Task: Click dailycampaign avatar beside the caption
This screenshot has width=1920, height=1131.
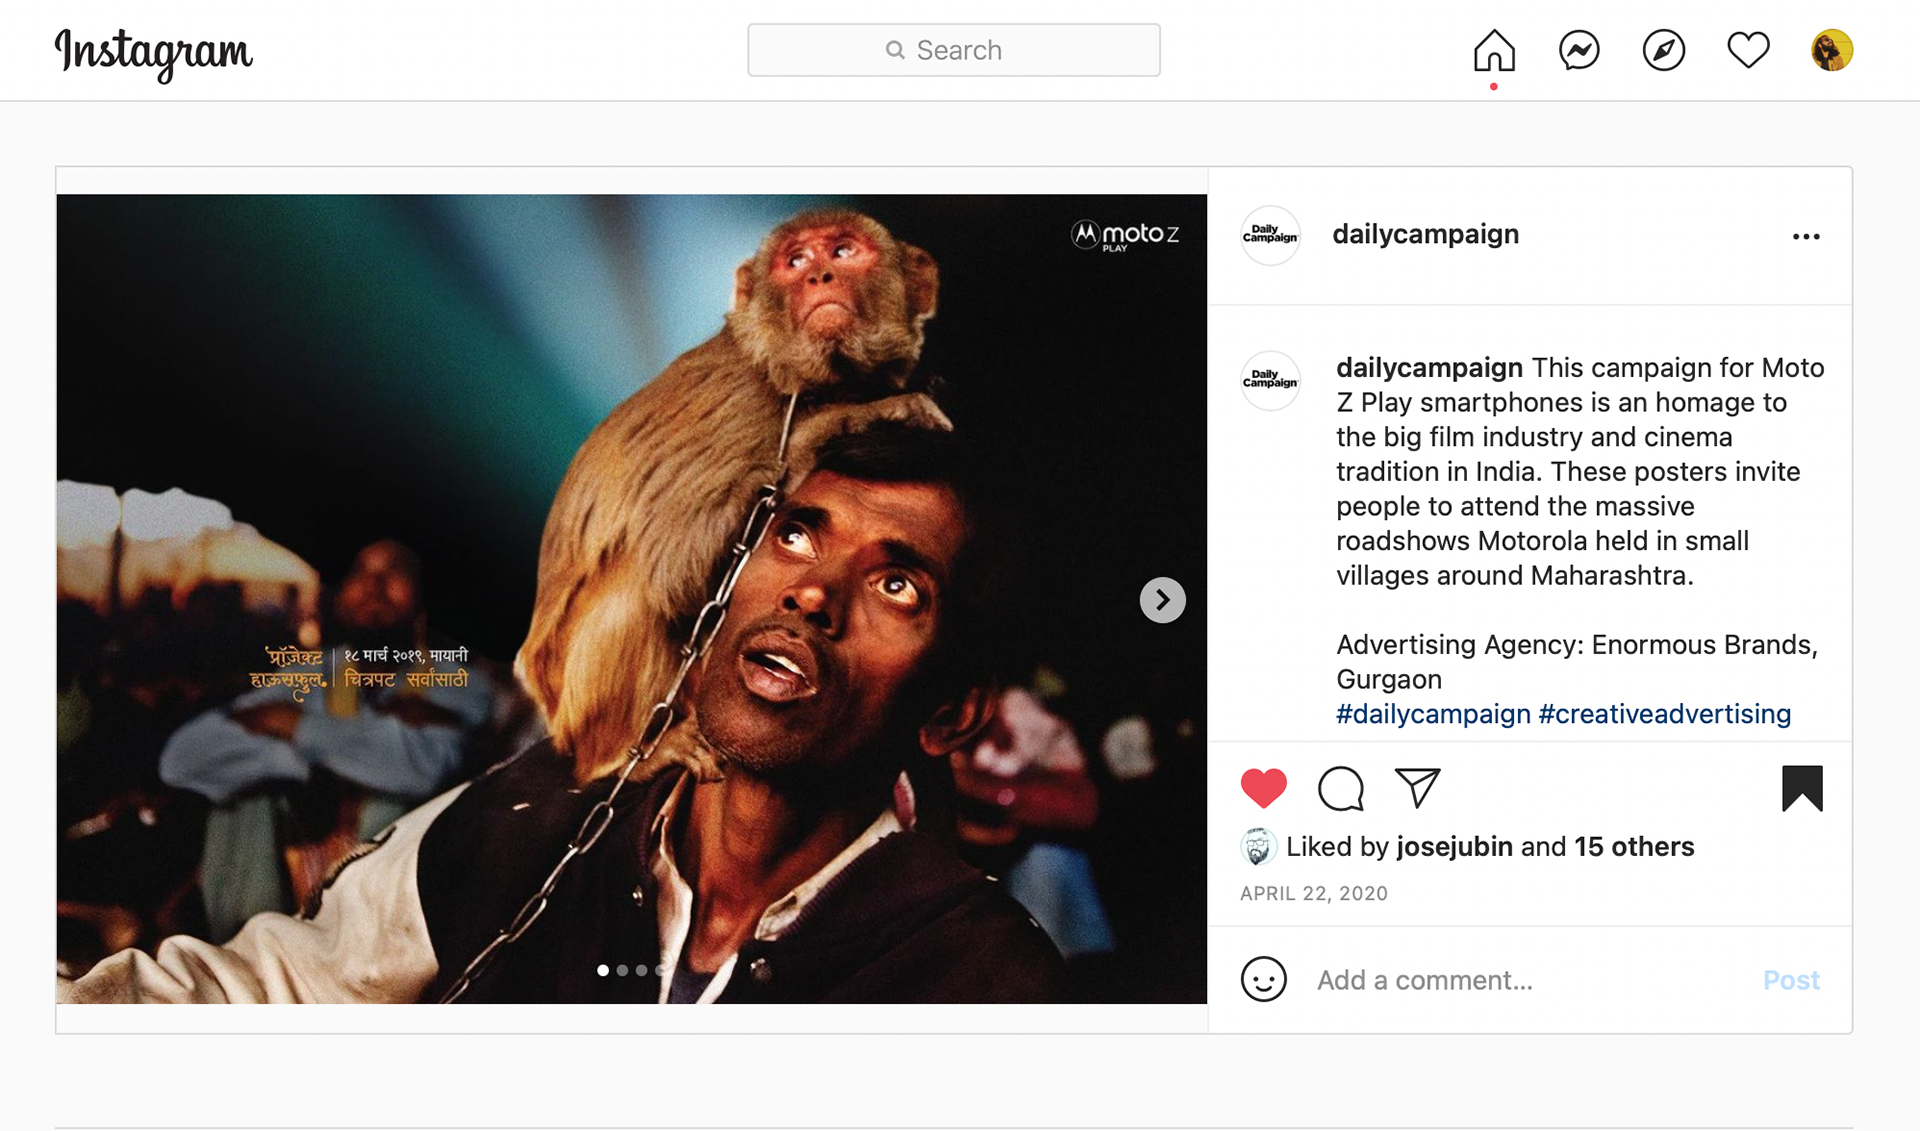Action: click(1270, 380)
